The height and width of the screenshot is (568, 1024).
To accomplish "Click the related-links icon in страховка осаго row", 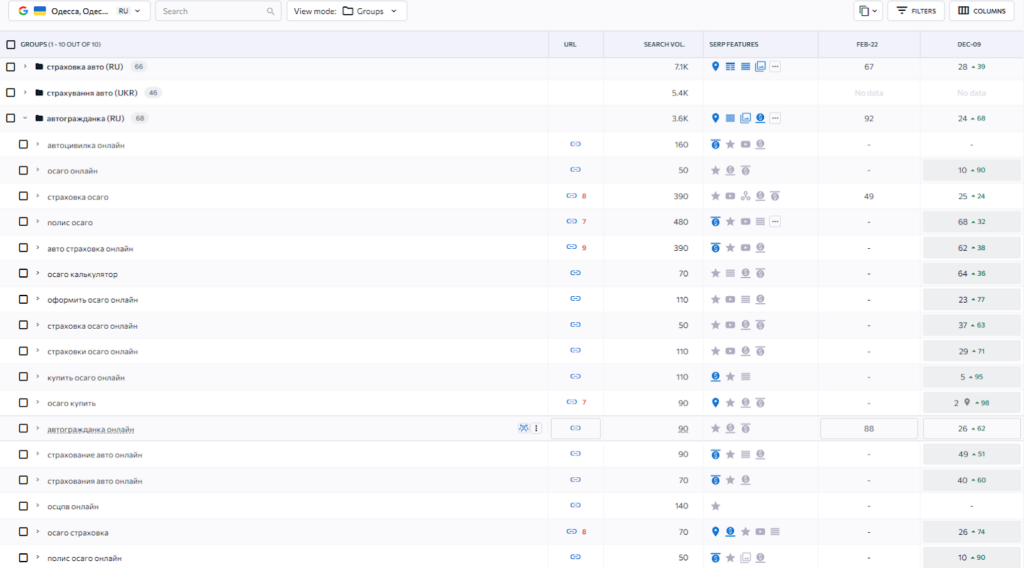I will pyautogui.click(x=745, y=196).
